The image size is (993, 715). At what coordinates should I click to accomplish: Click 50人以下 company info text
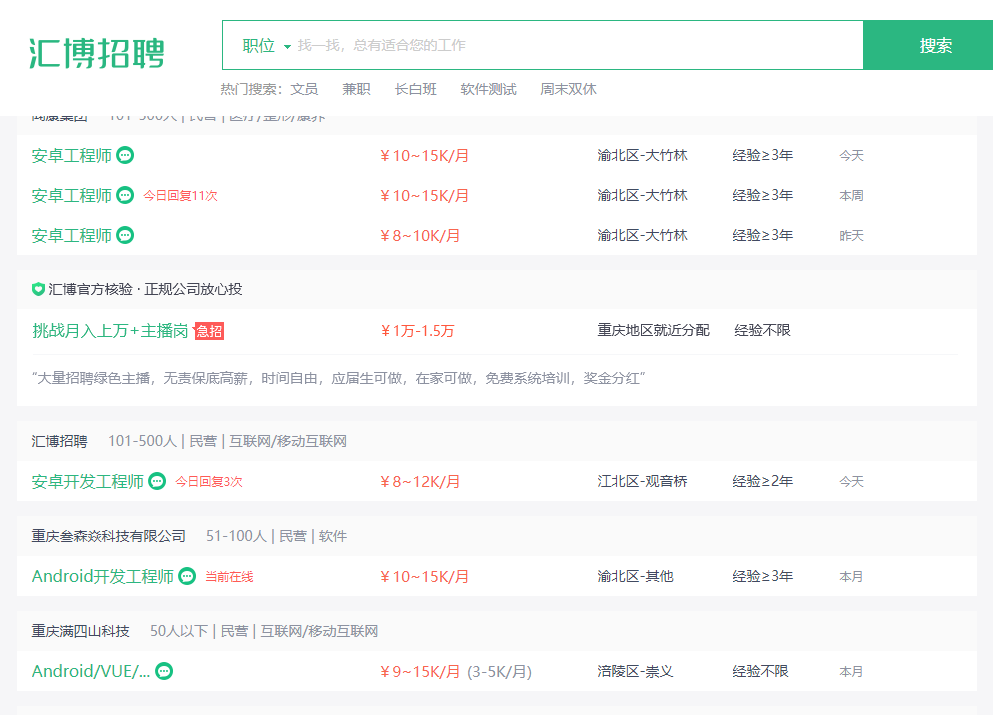point(179,631)
